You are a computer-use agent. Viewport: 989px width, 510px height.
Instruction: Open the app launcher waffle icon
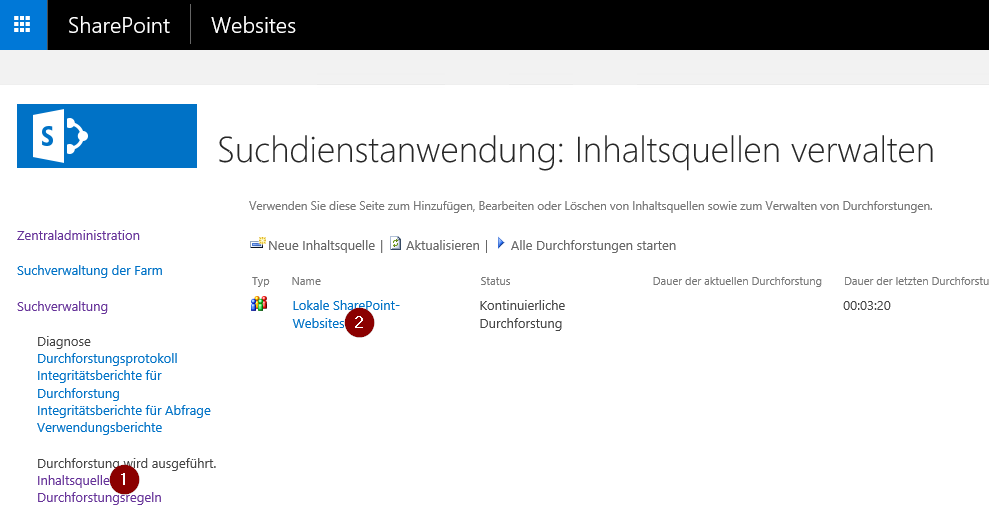pyautogui.click(x=22, y=25)
